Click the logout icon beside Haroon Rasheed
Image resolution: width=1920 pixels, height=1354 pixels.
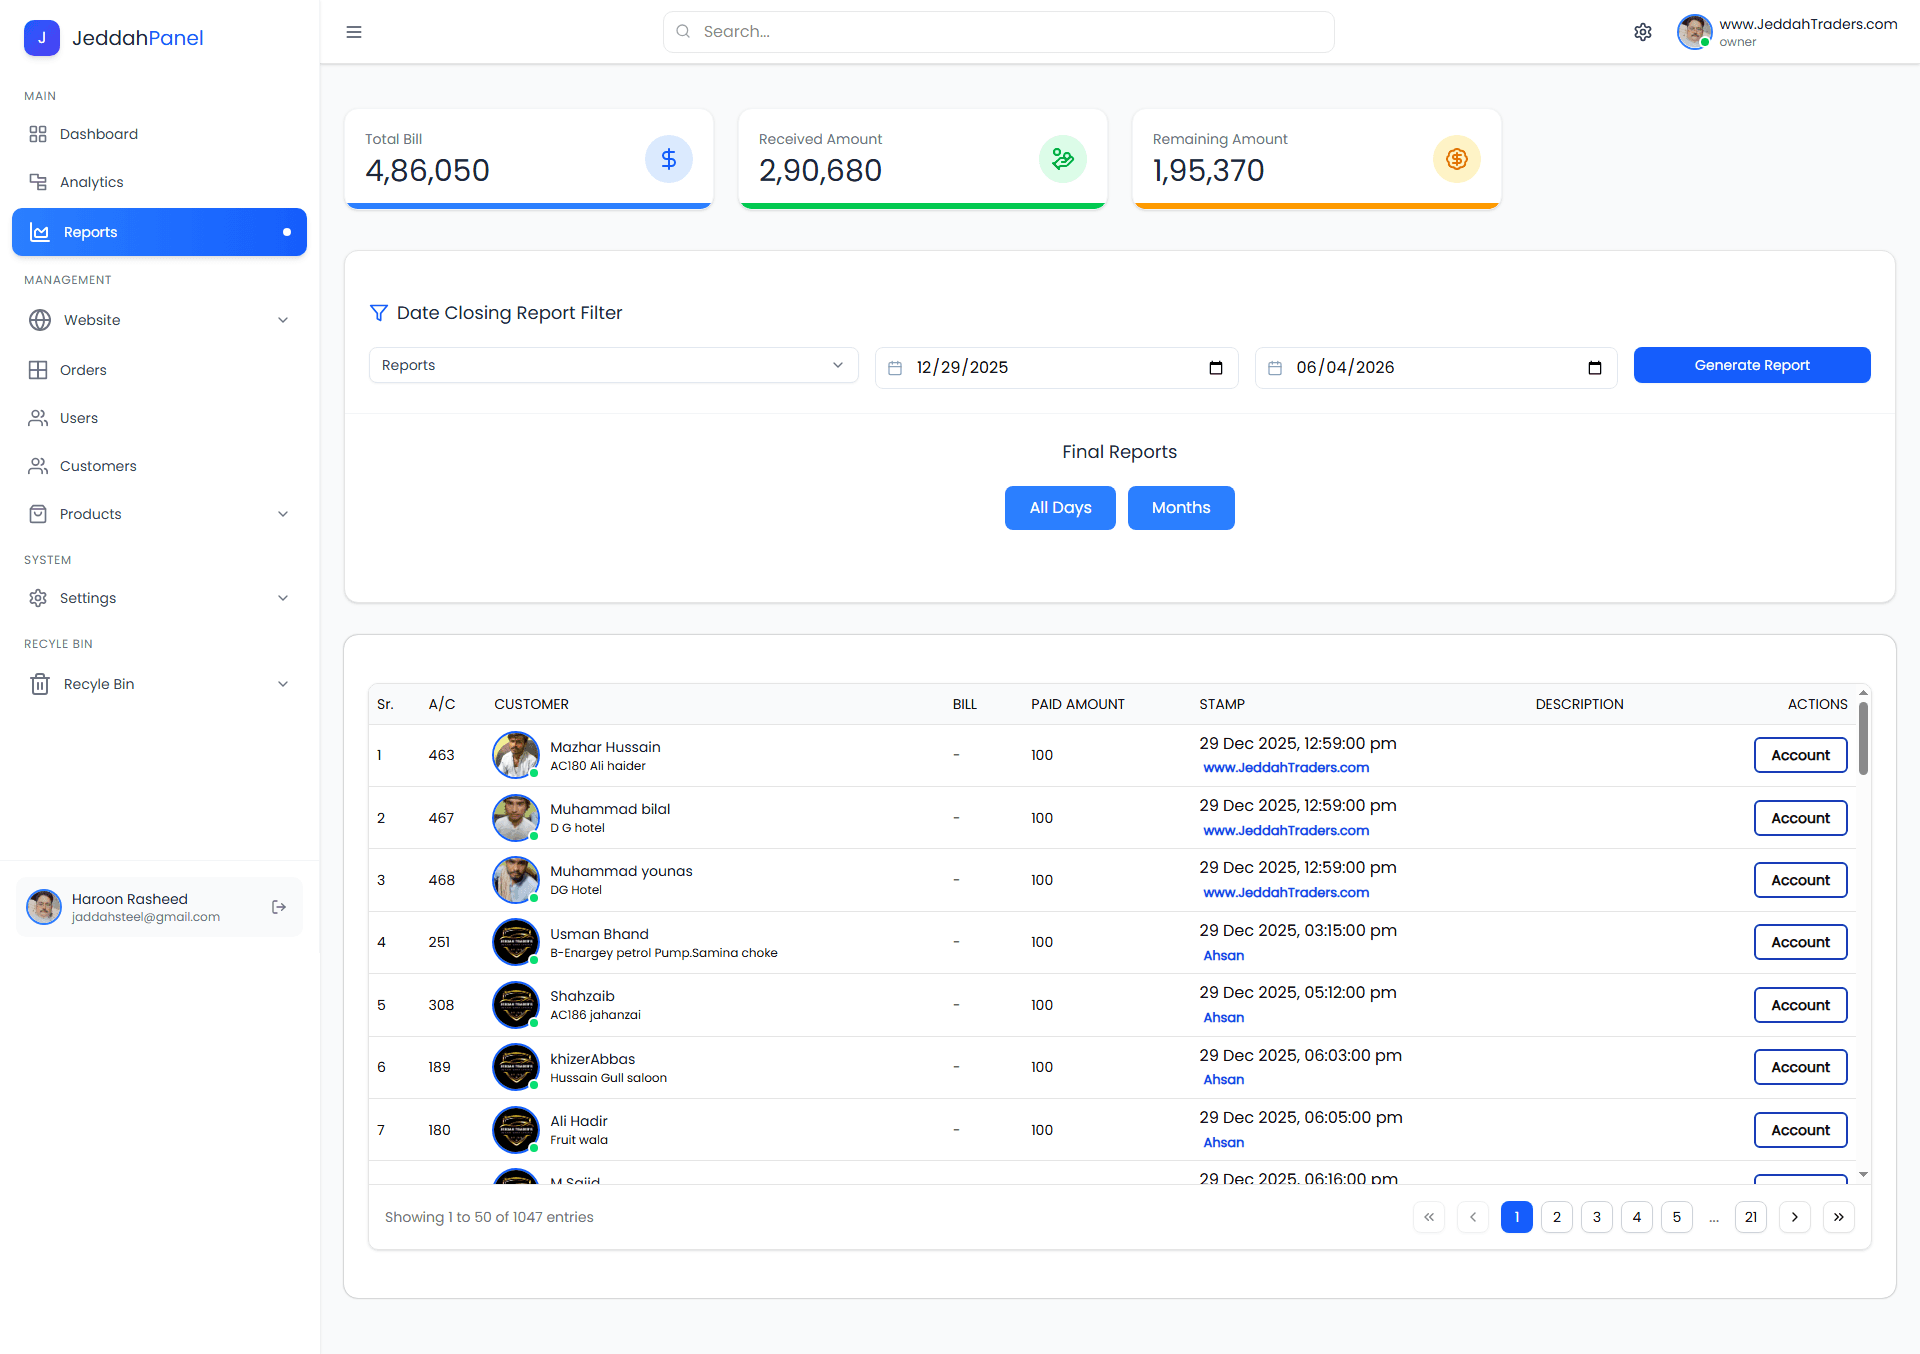279,907
